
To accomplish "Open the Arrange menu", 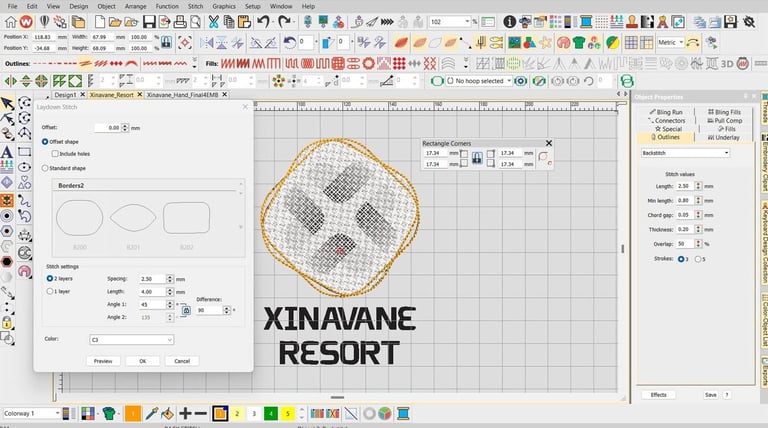I will 135,6.
